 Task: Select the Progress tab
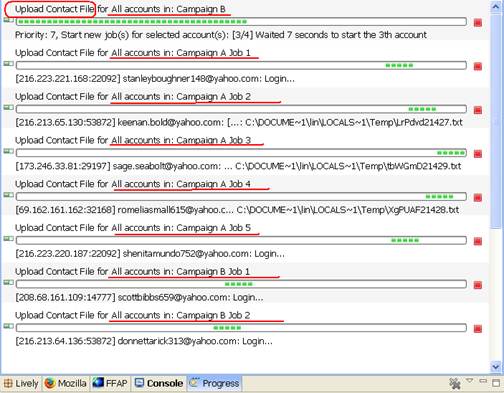pyautogui.click(x=214, y=383)
